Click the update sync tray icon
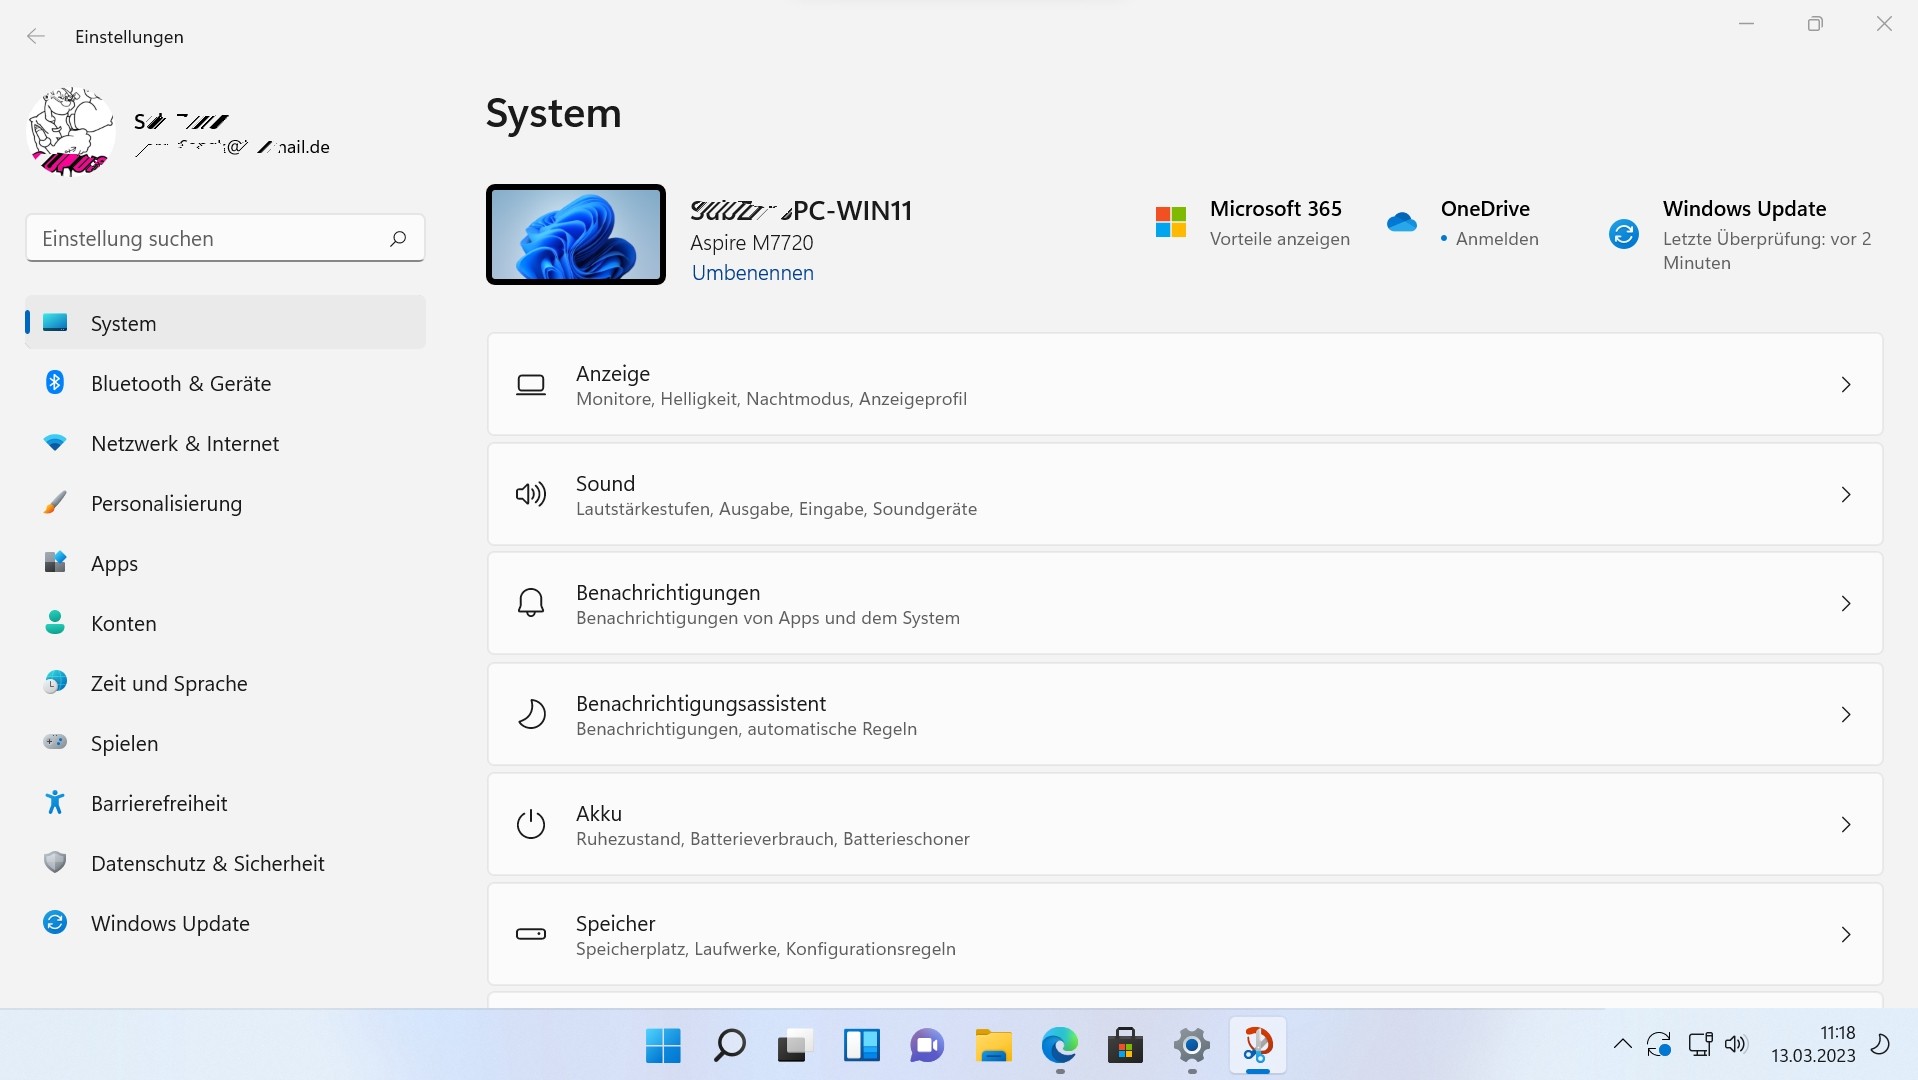 [x=1659, y=1045]
